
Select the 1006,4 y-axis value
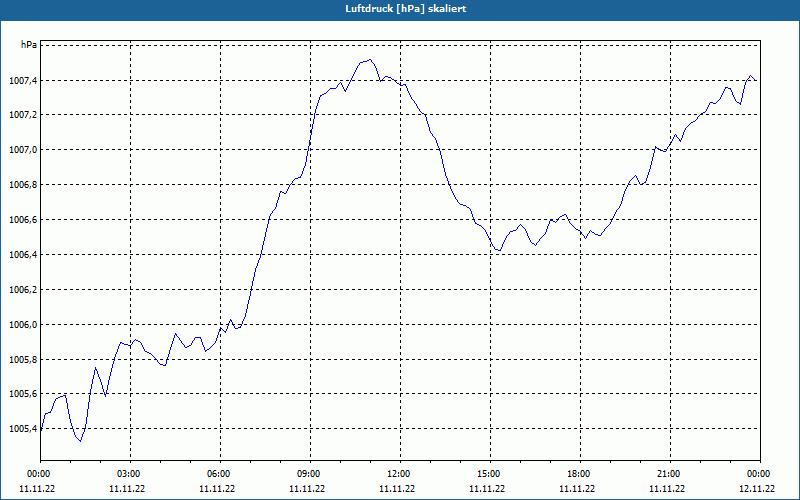pos(23,255)
